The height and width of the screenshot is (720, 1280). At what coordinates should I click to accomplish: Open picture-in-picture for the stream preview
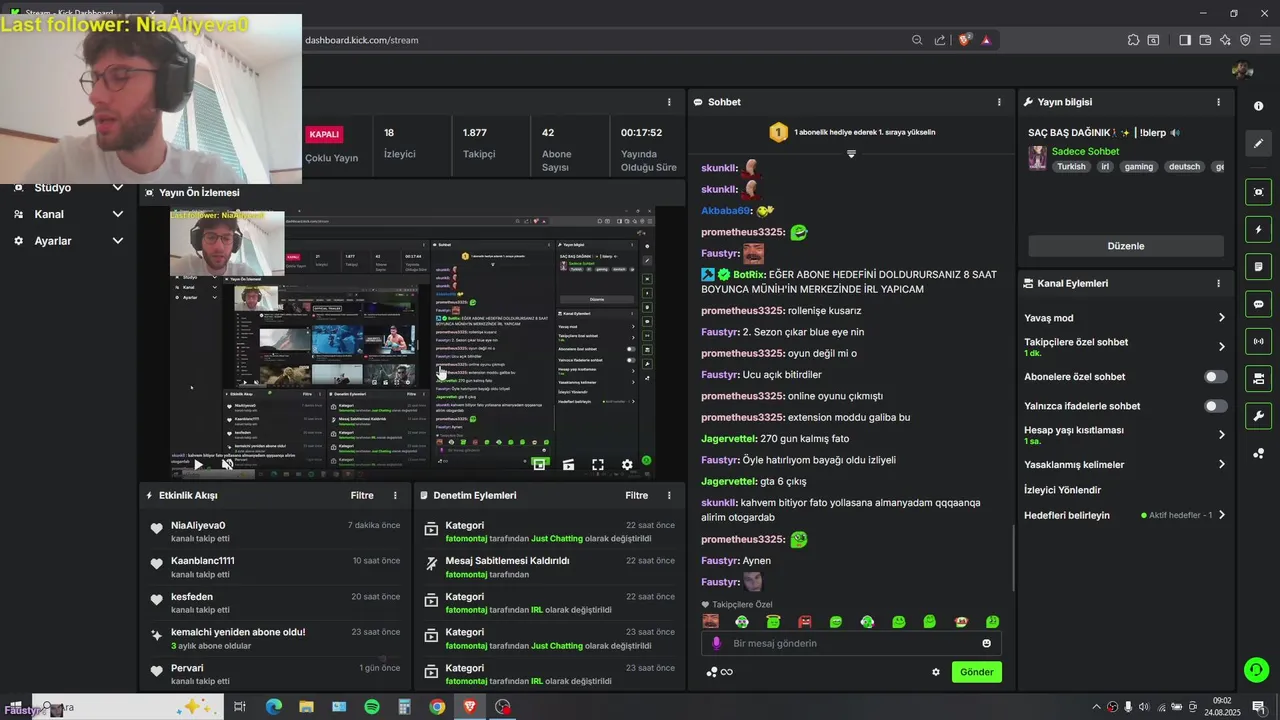pyautogui.click(x=539, y=464)
